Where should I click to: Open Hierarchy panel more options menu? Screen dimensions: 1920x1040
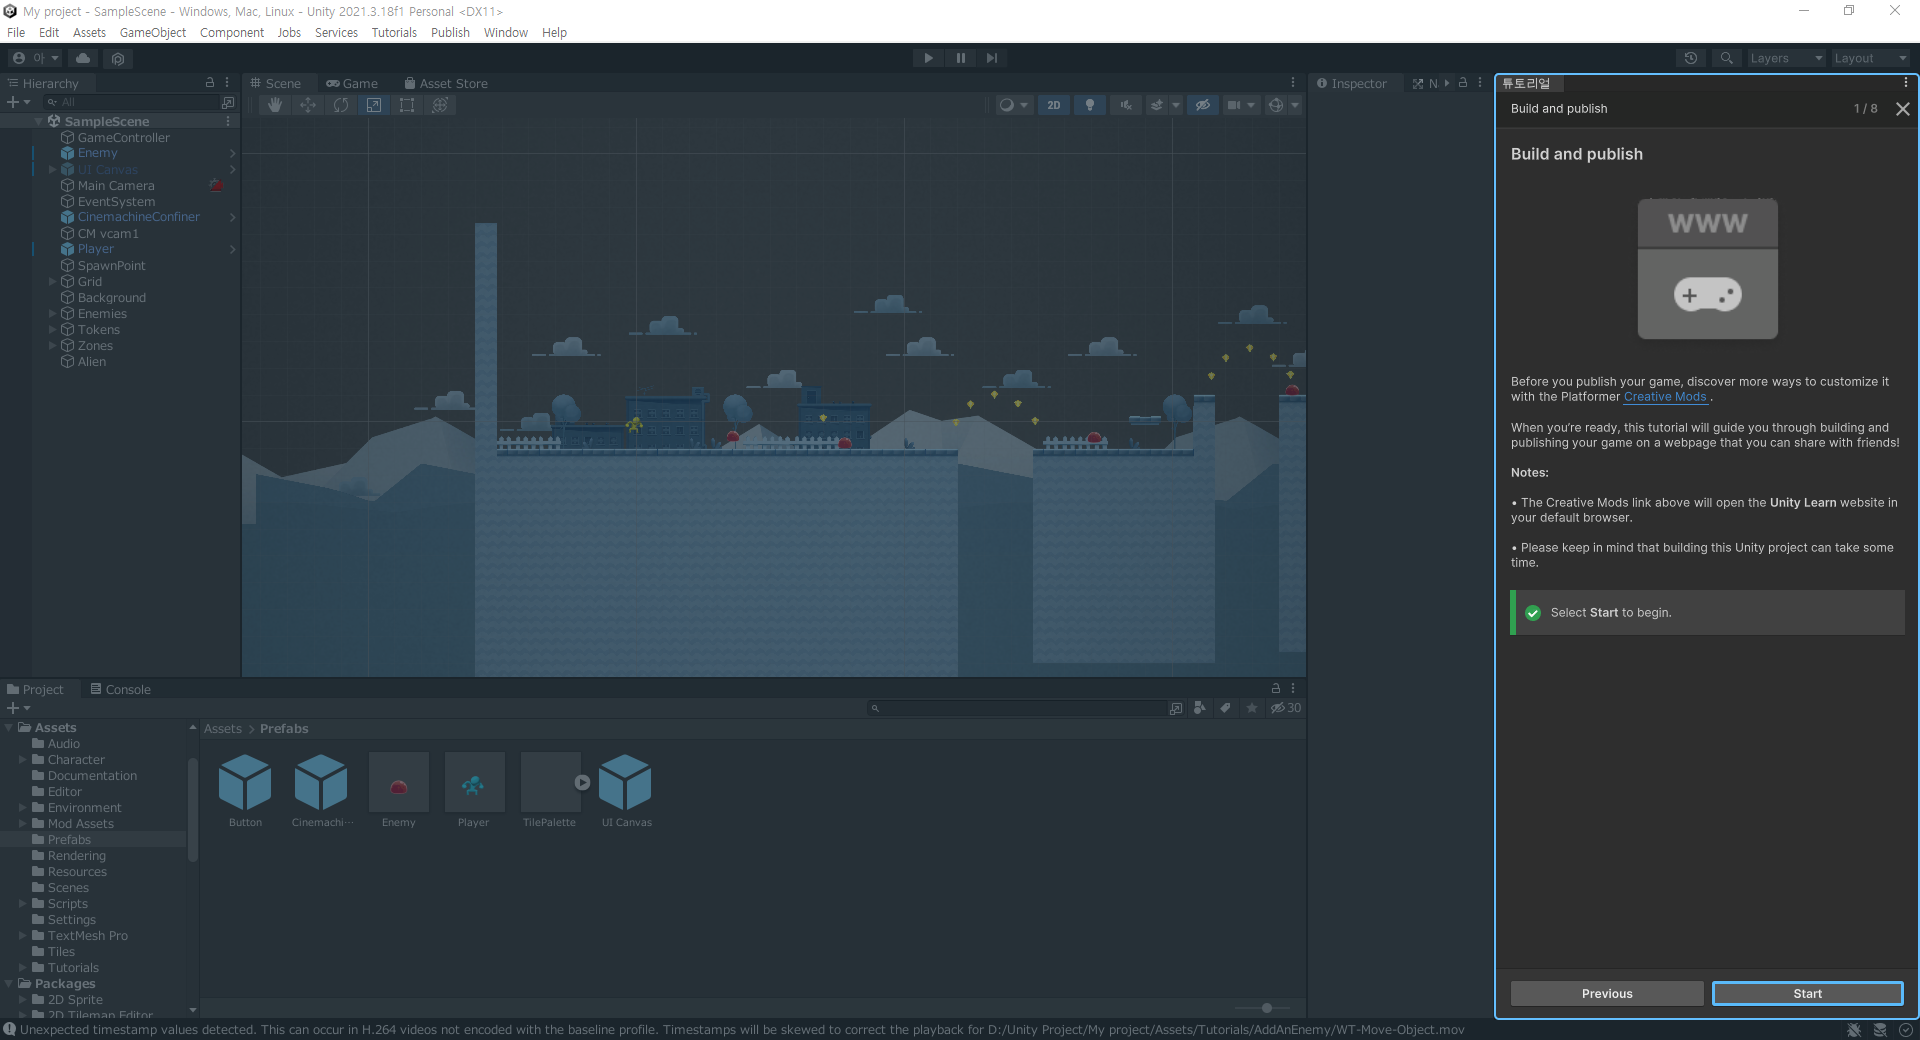227,83
